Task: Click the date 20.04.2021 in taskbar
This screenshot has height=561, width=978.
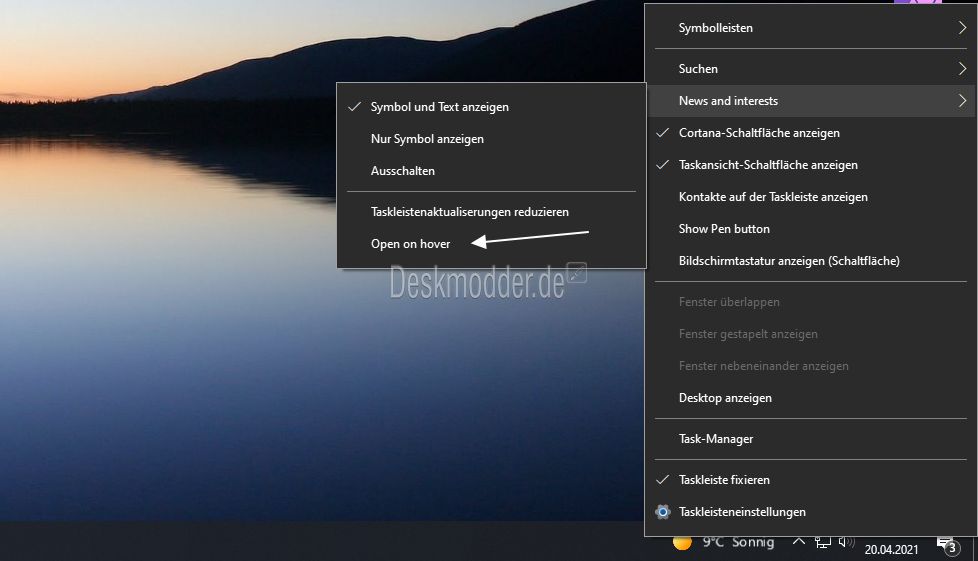Action: (891, 549)
